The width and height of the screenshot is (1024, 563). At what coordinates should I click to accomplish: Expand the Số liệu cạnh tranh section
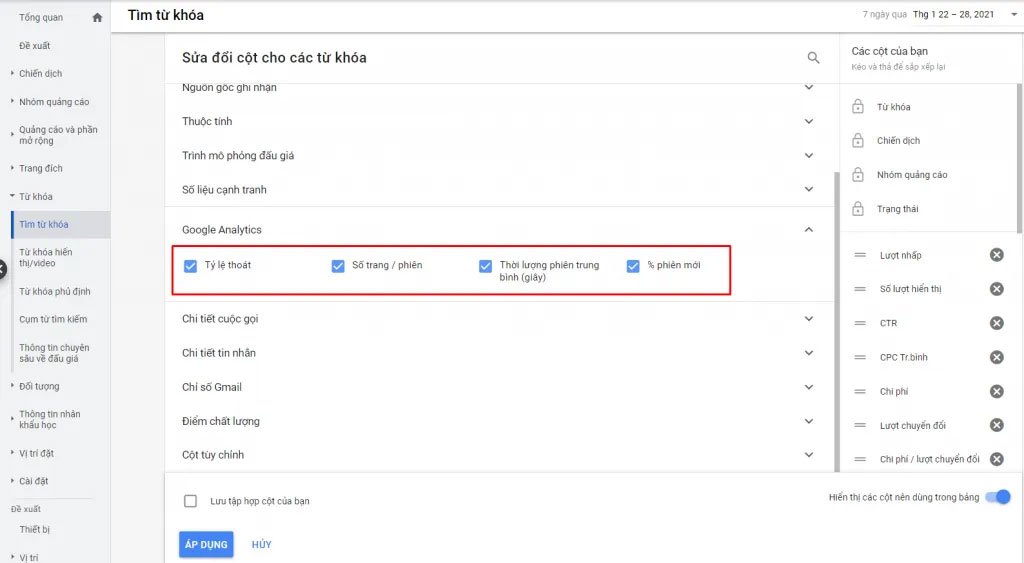tap(808, 189)
